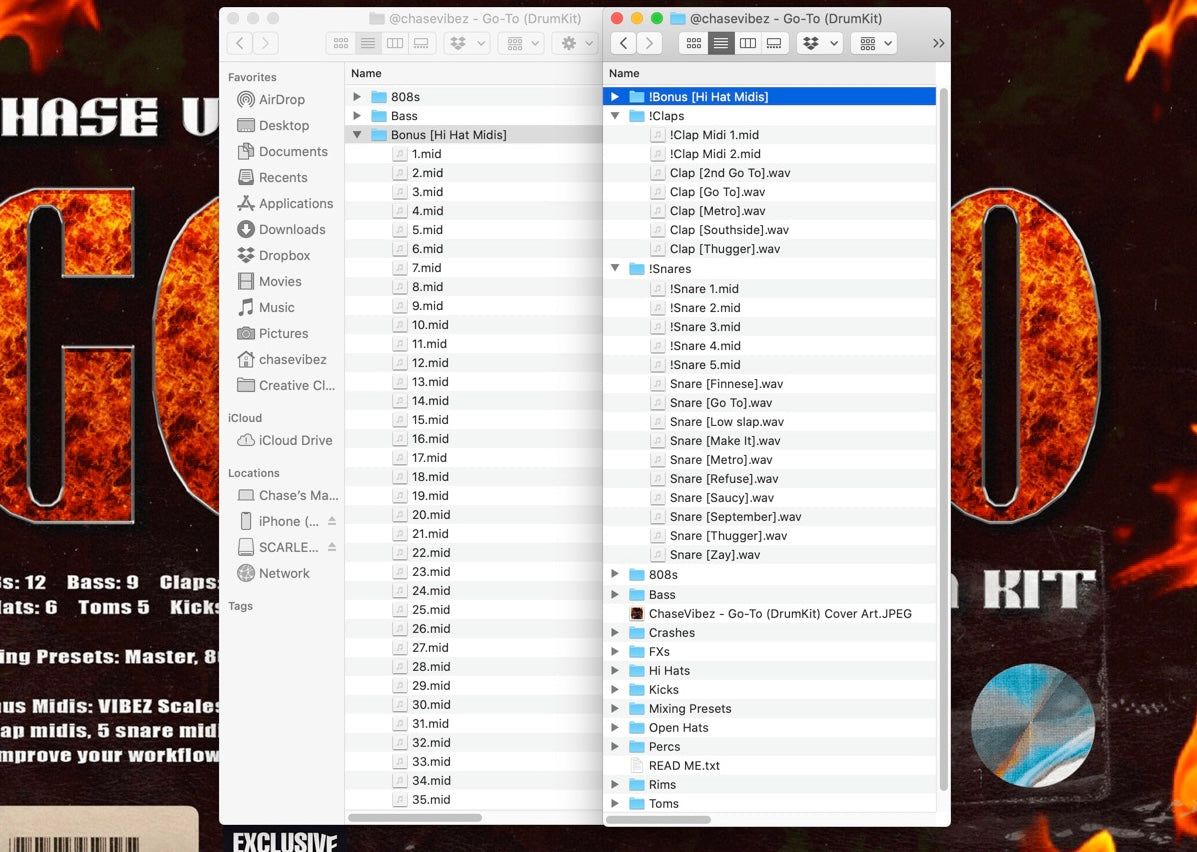The image size is (1197, 852).
Task: Switch front window to column view
Action: (748, 43)
